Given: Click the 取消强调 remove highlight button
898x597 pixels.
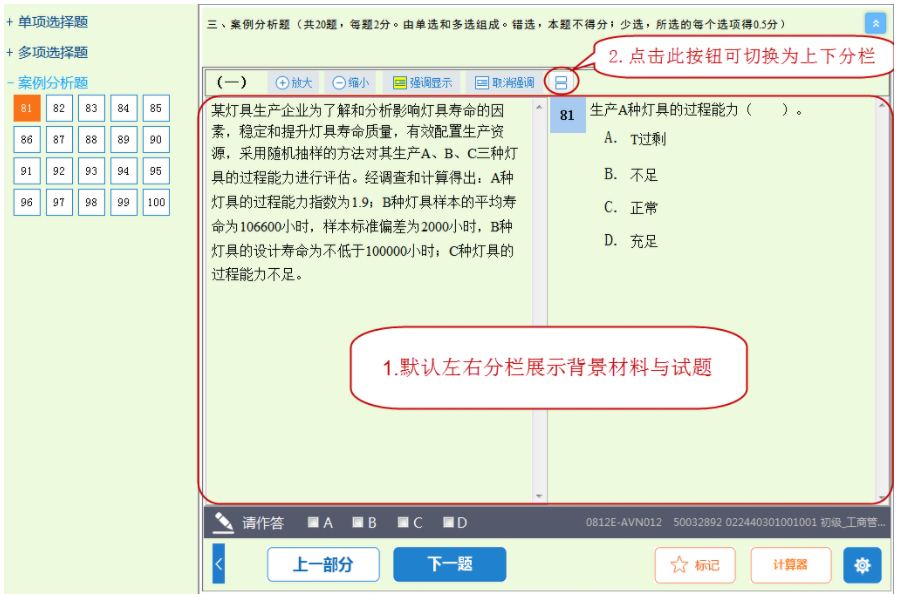Looking at the screenshot, I should tap(505, 83).
